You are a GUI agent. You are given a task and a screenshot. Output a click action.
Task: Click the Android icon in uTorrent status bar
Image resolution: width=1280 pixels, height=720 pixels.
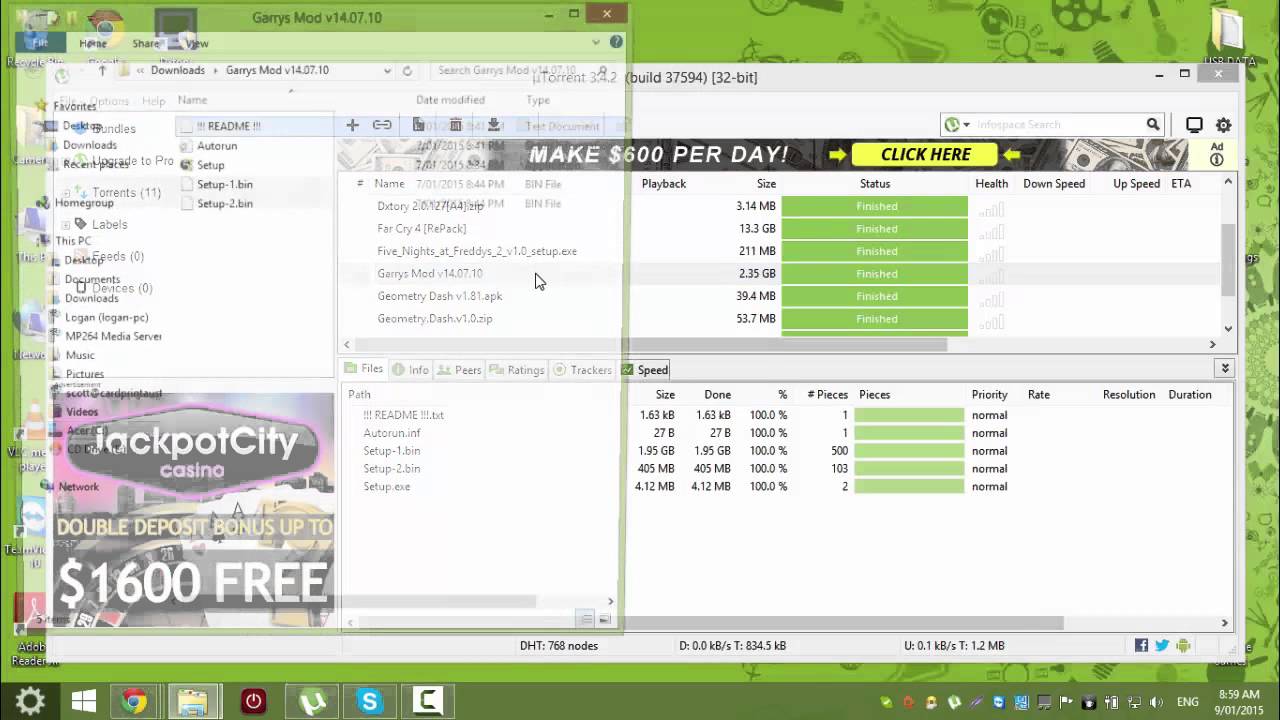(1183, 646)
